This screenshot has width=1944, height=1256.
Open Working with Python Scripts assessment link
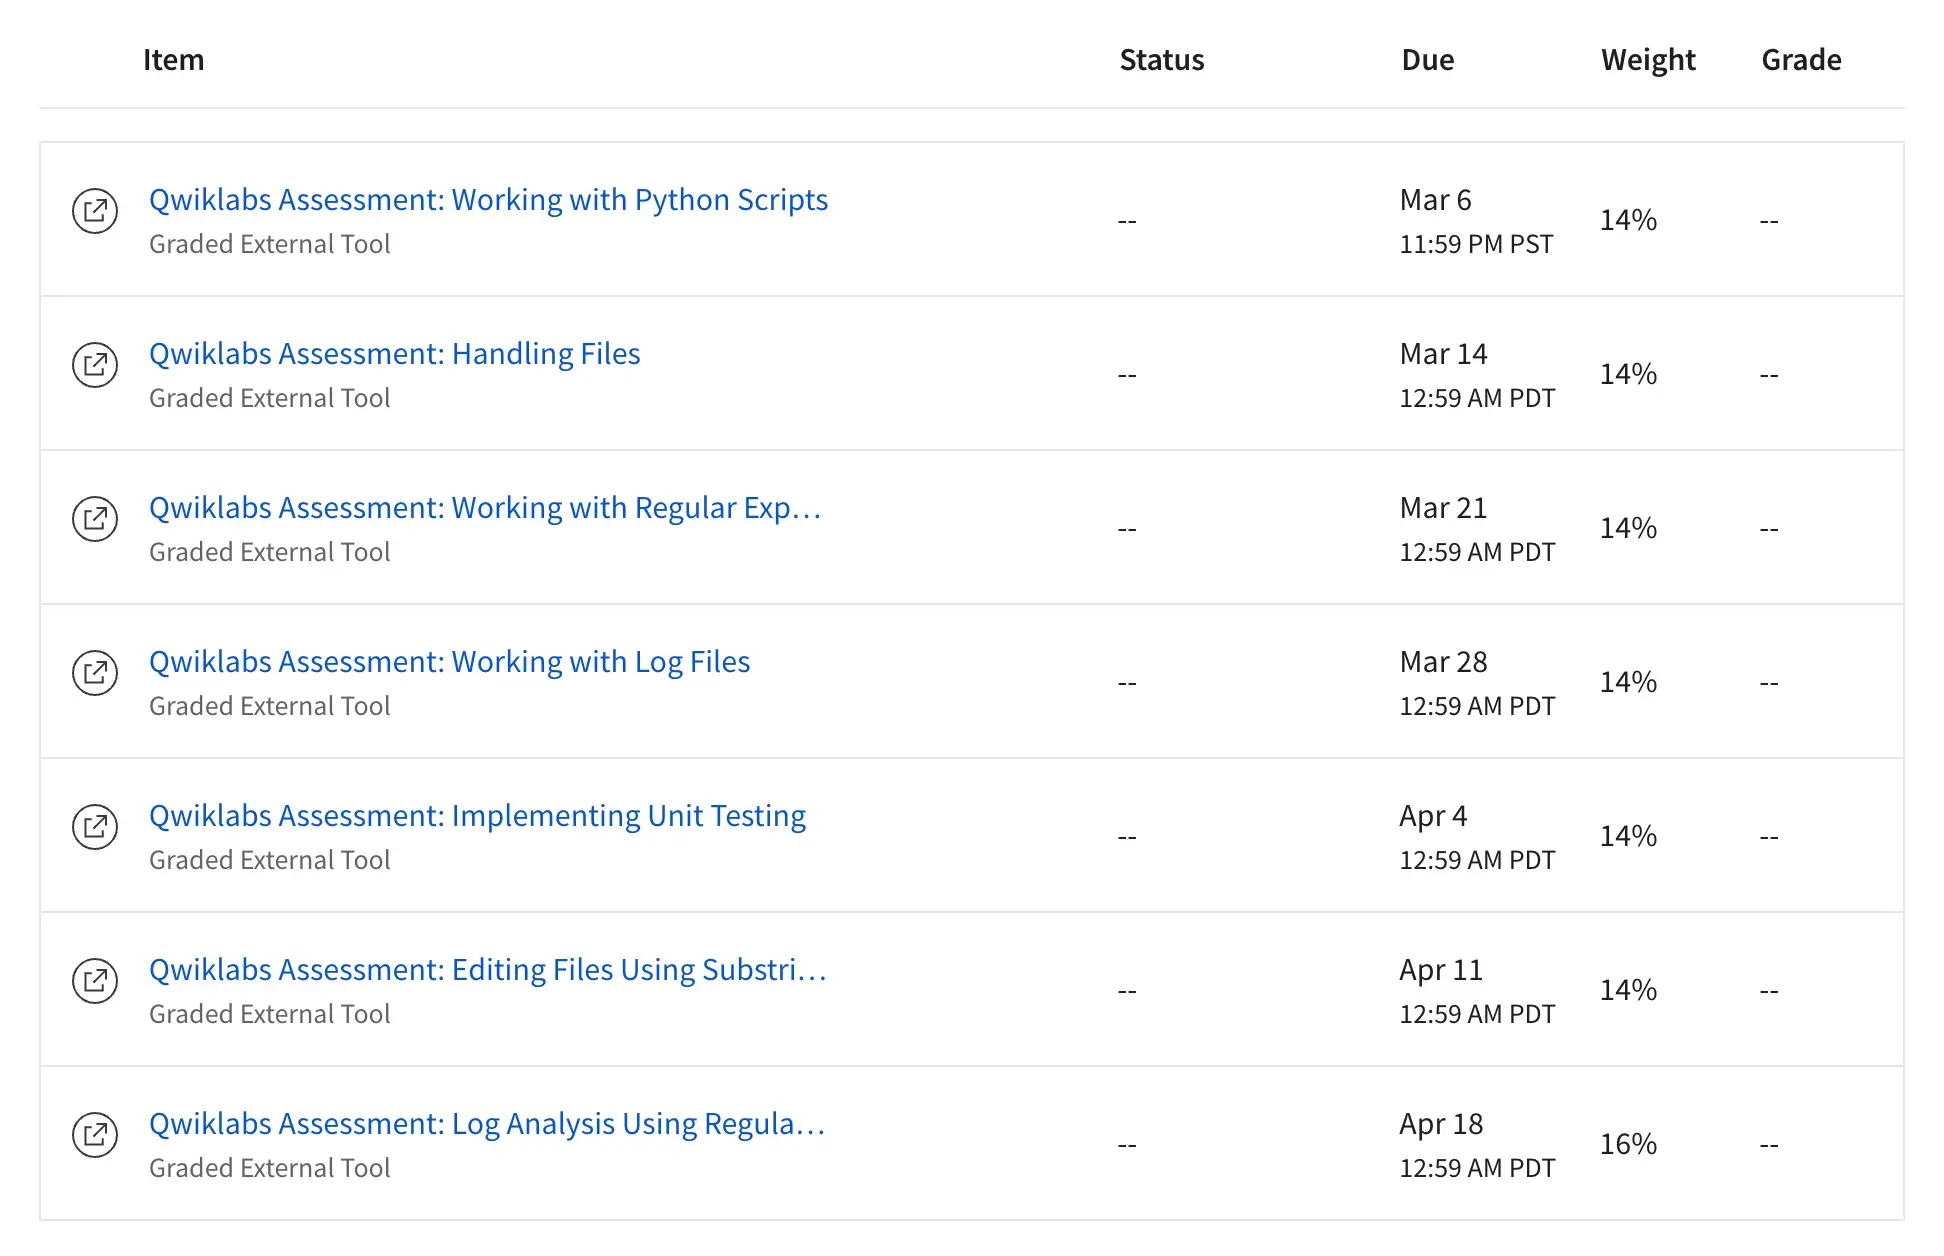pos(488,200)
